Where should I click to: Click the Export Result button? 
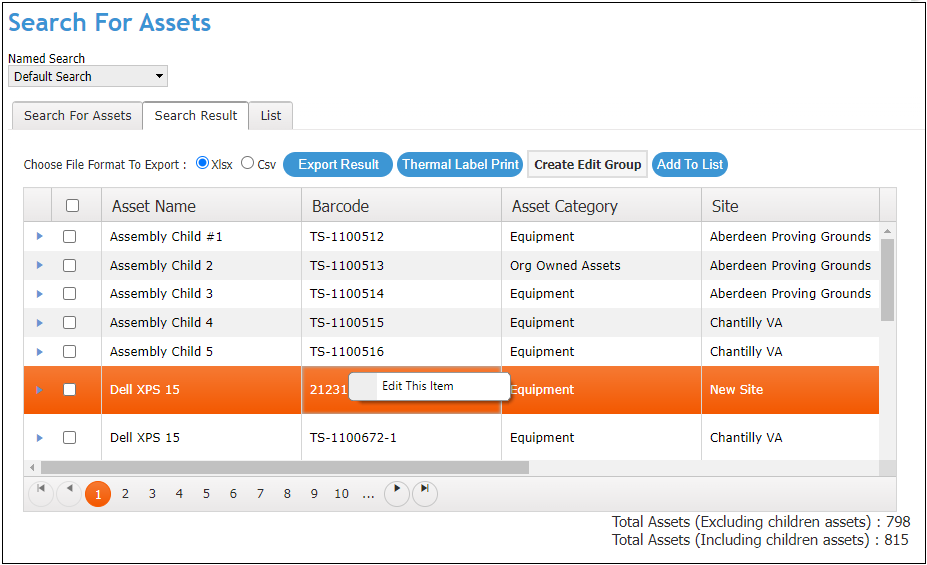(x=338, y=164)
